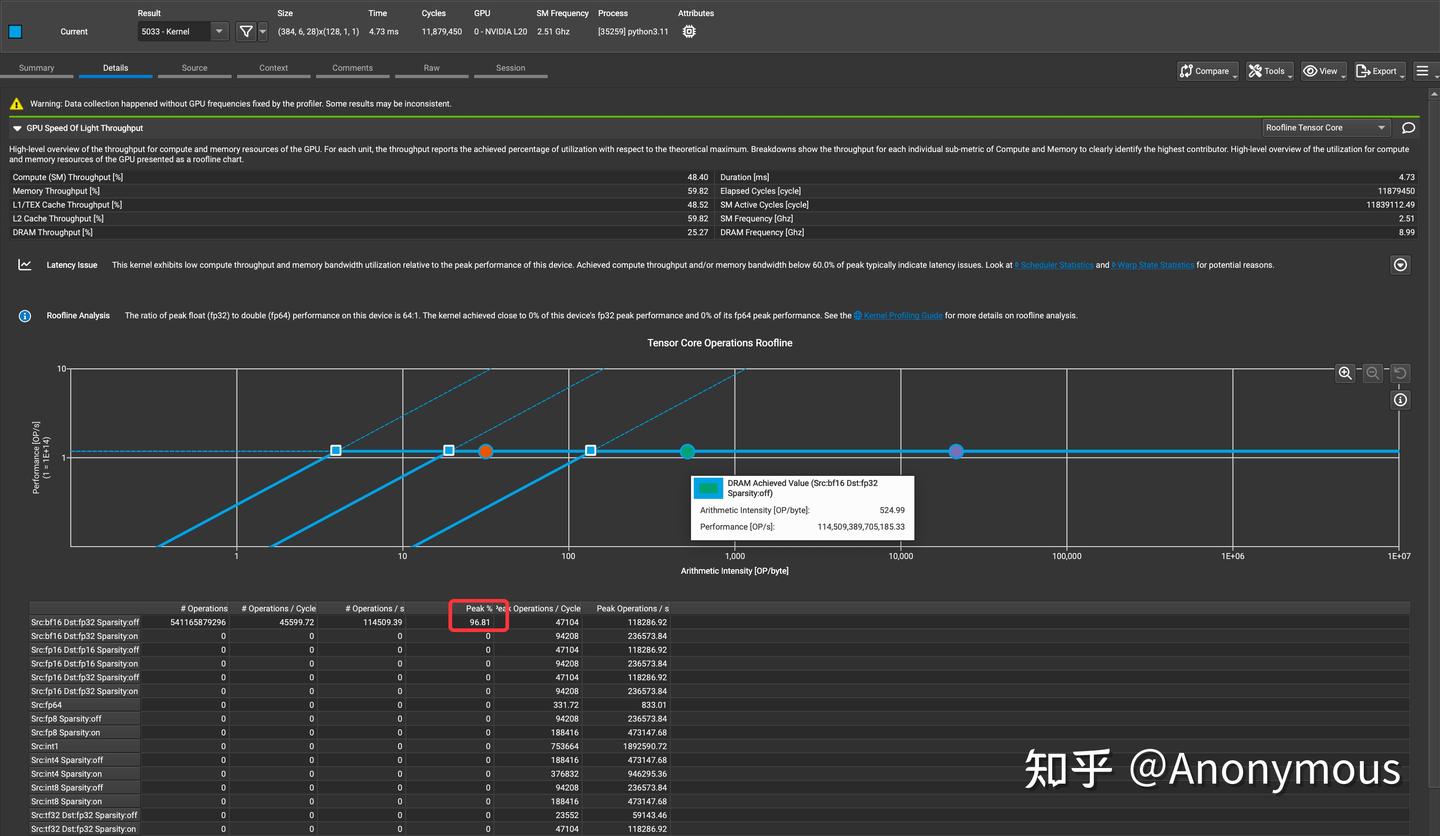The width and height of the screenshot is (1440, 836).
Task: Open the chart info icon below reset
Action: click(1399, 399)
